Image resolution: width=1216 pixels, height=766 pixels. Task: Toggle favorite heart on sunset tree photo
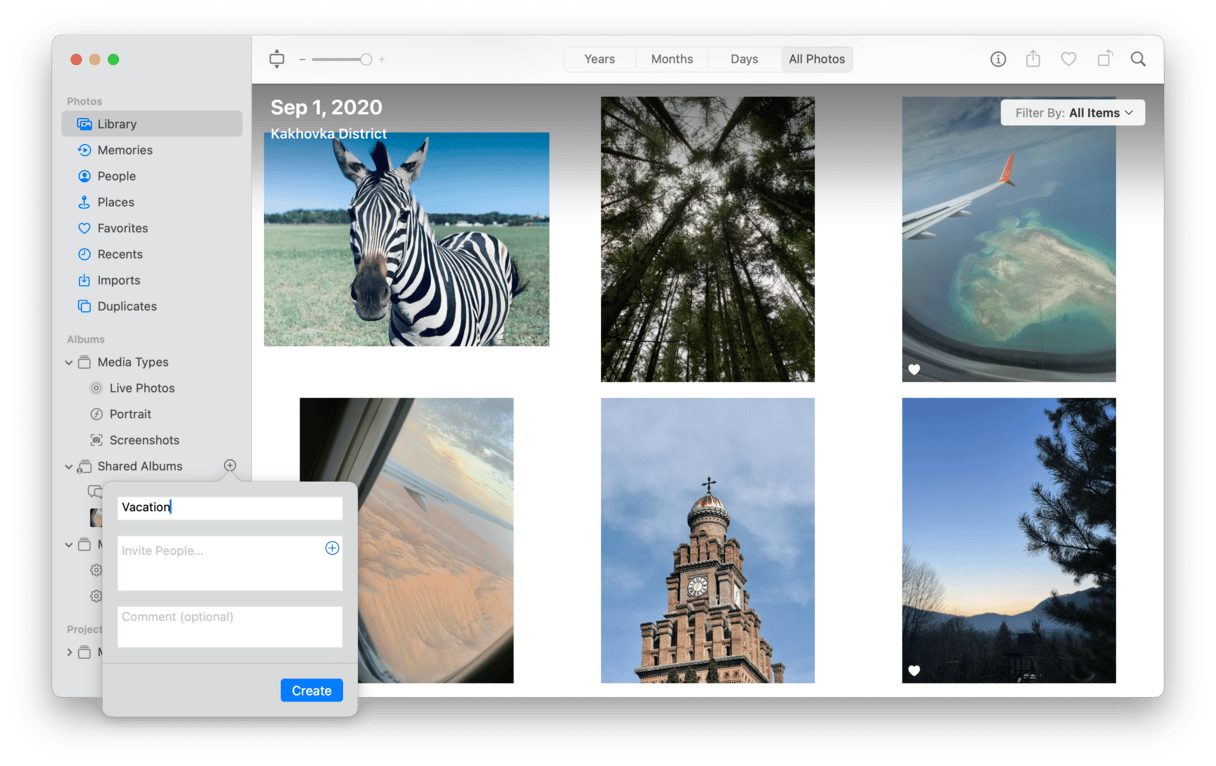(x=914, y=670)
